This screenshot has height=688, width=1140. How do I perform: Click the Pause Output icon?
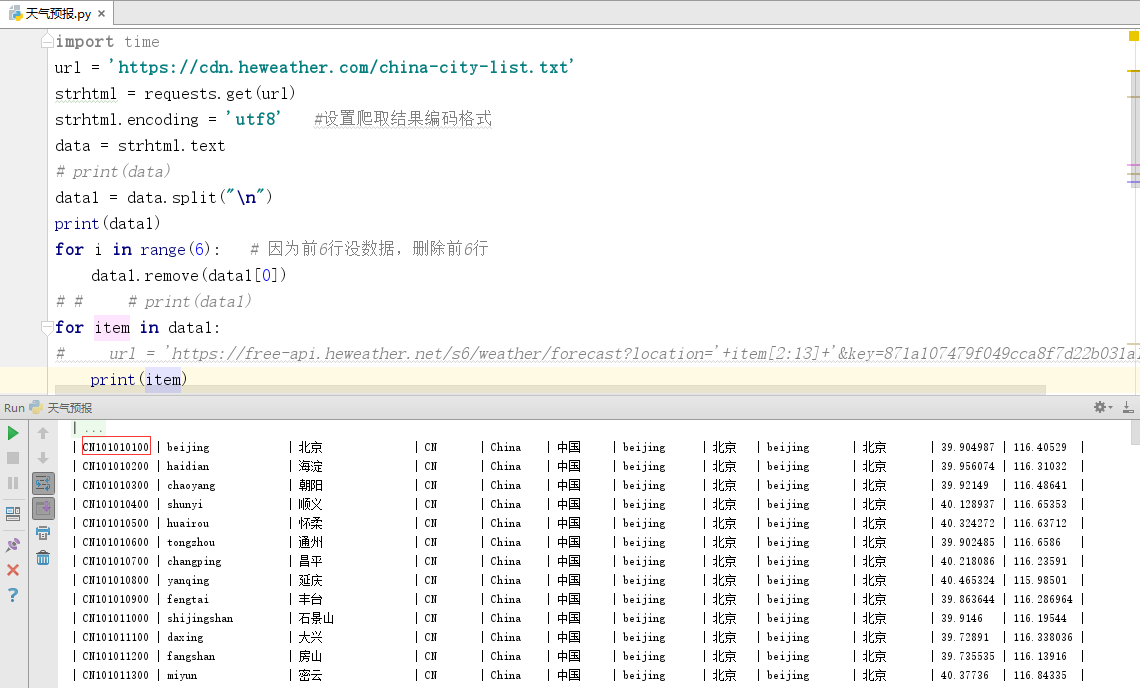(12, 483)
